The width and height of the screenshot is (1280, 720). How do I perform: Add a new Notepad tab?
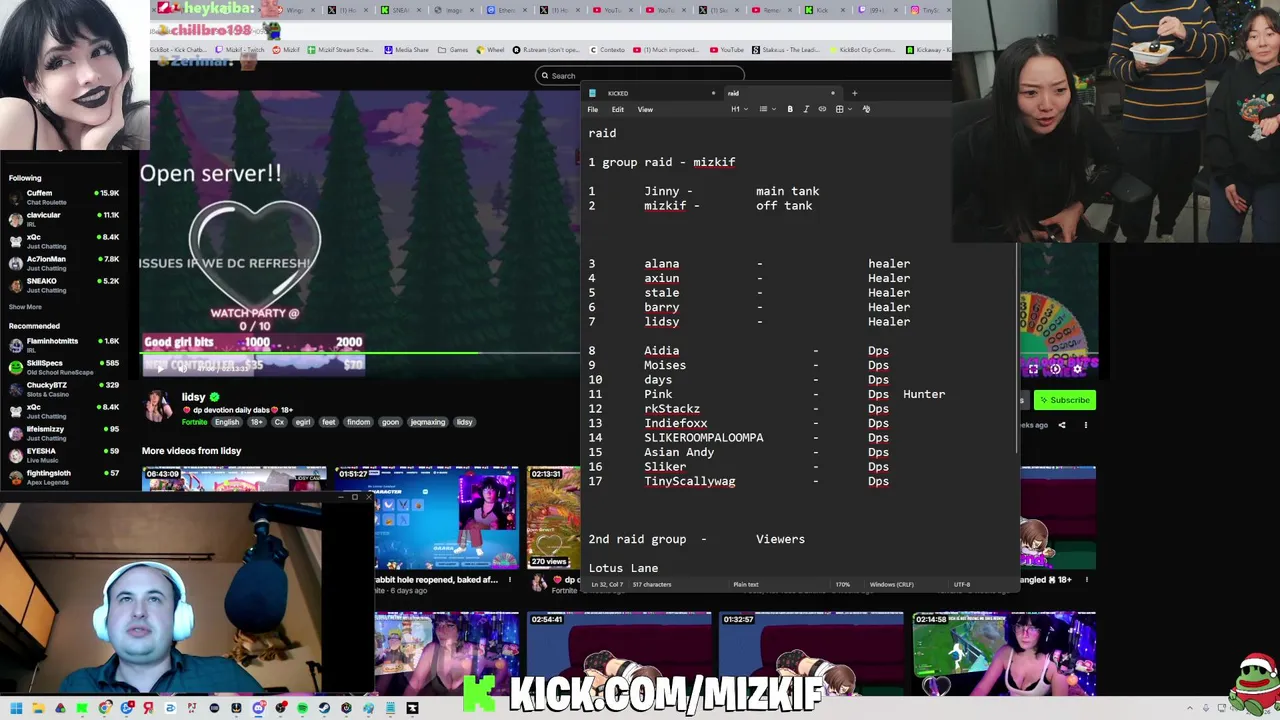[x=854, y=93]
